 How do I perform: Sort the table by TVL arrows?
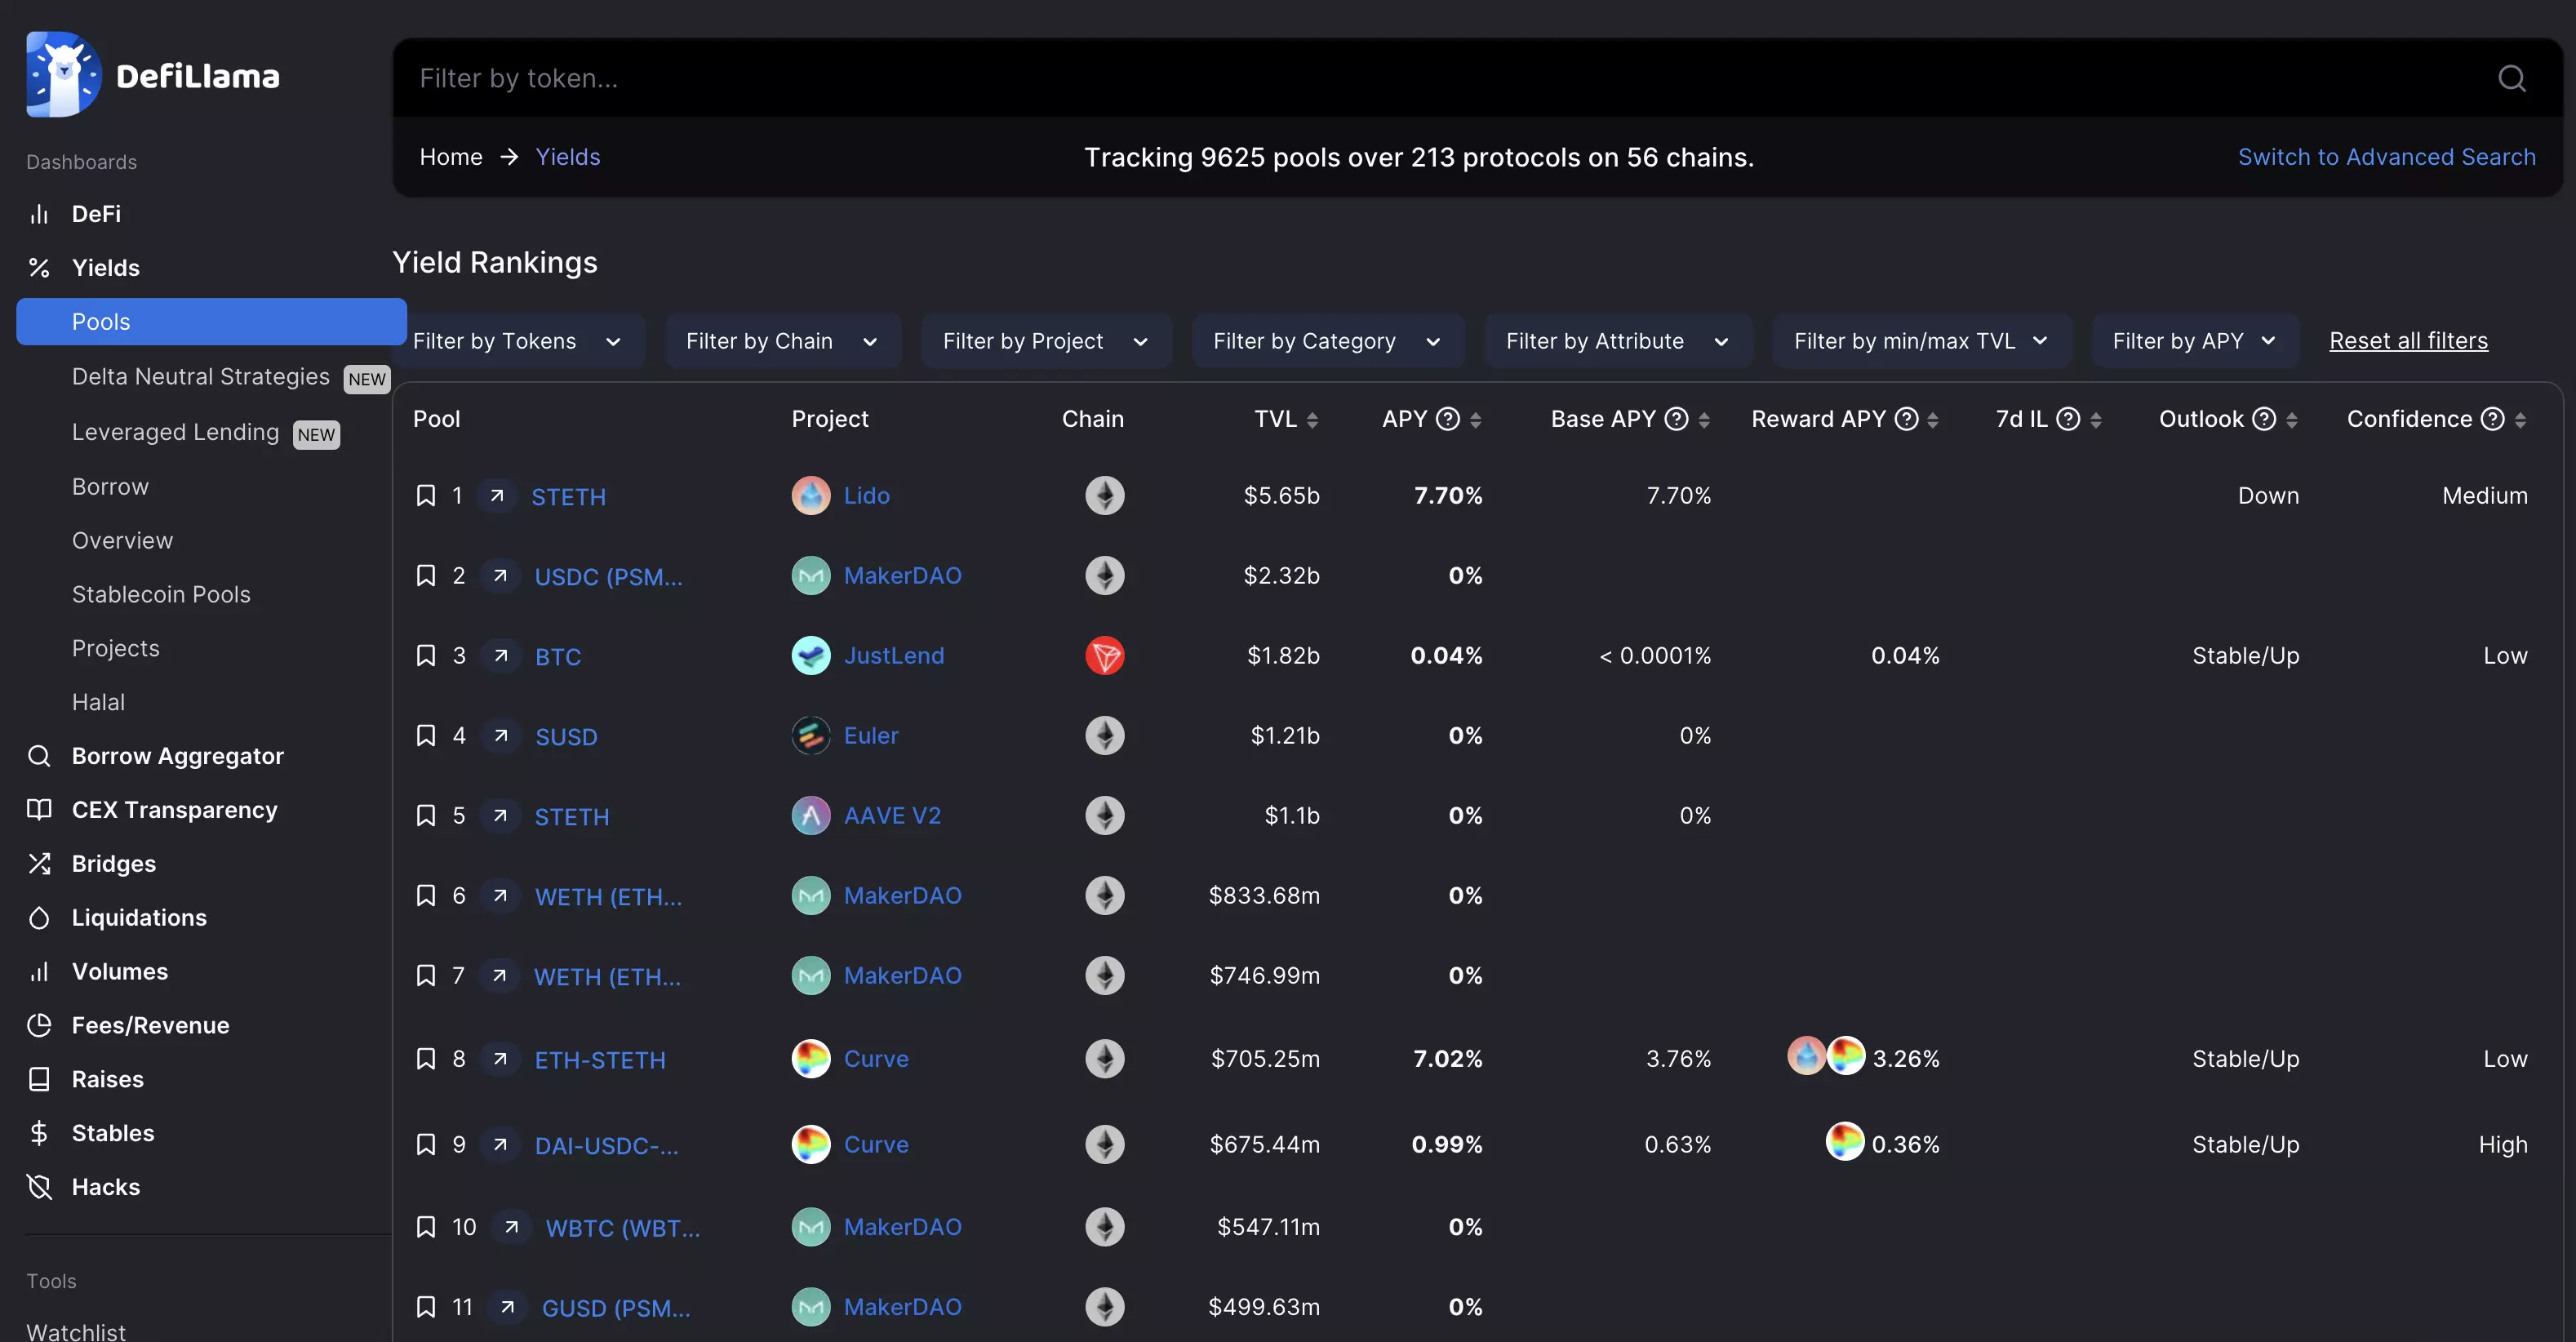1312,421
